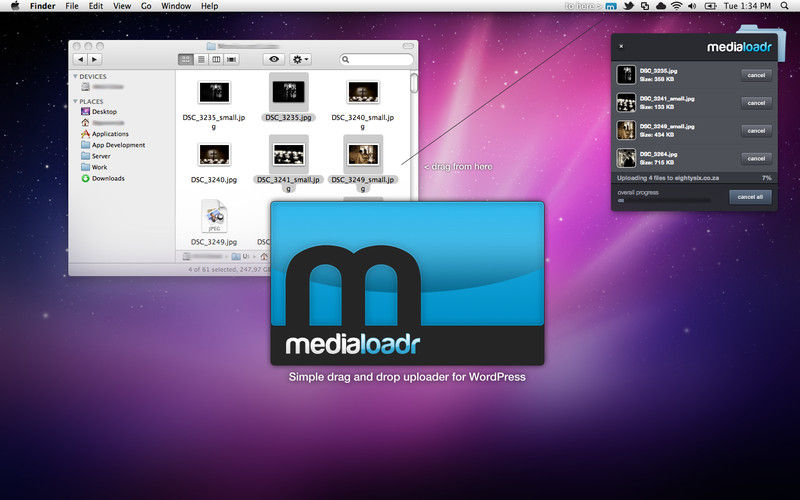Open the View menu
The width and height of the screenshot is (800, 500).
122,6
